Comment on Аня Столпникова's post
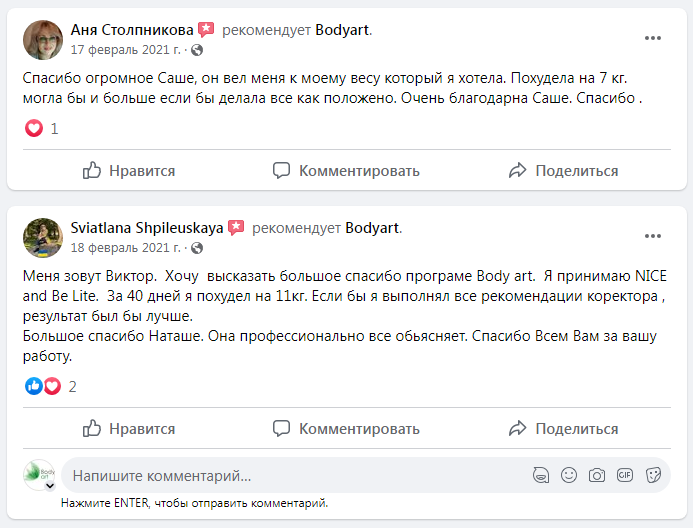Screen dimensions: 693x528 coord(346,171)
